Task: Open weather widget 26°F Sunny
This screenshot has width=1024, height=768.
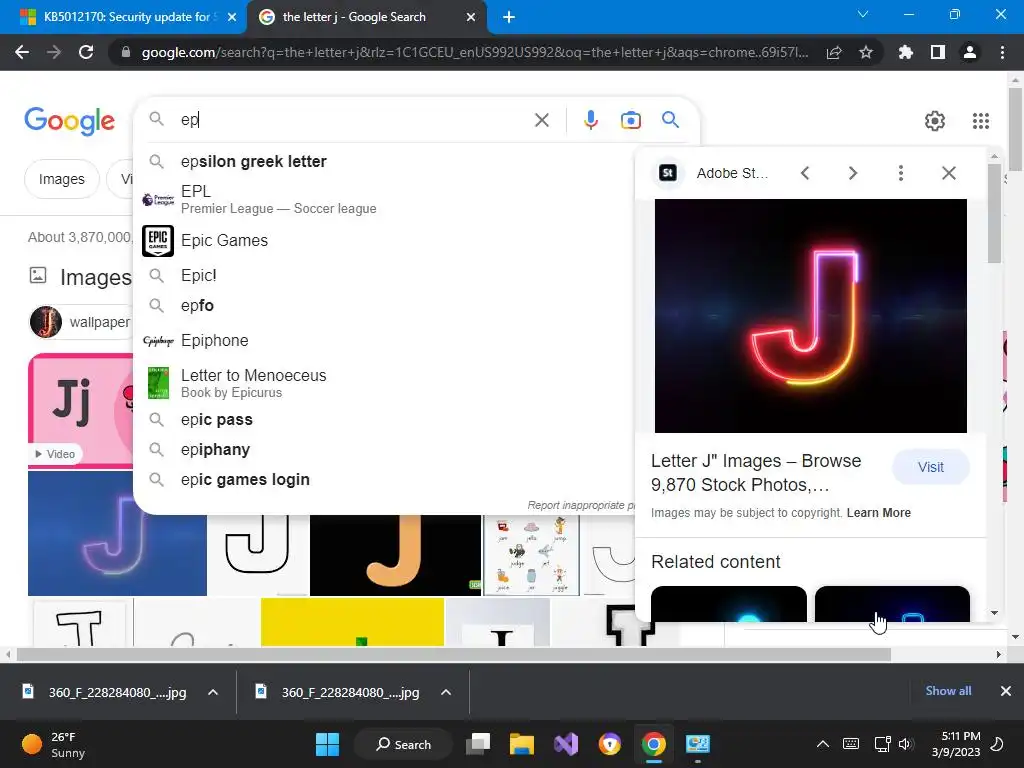Action: coord(54,744)
